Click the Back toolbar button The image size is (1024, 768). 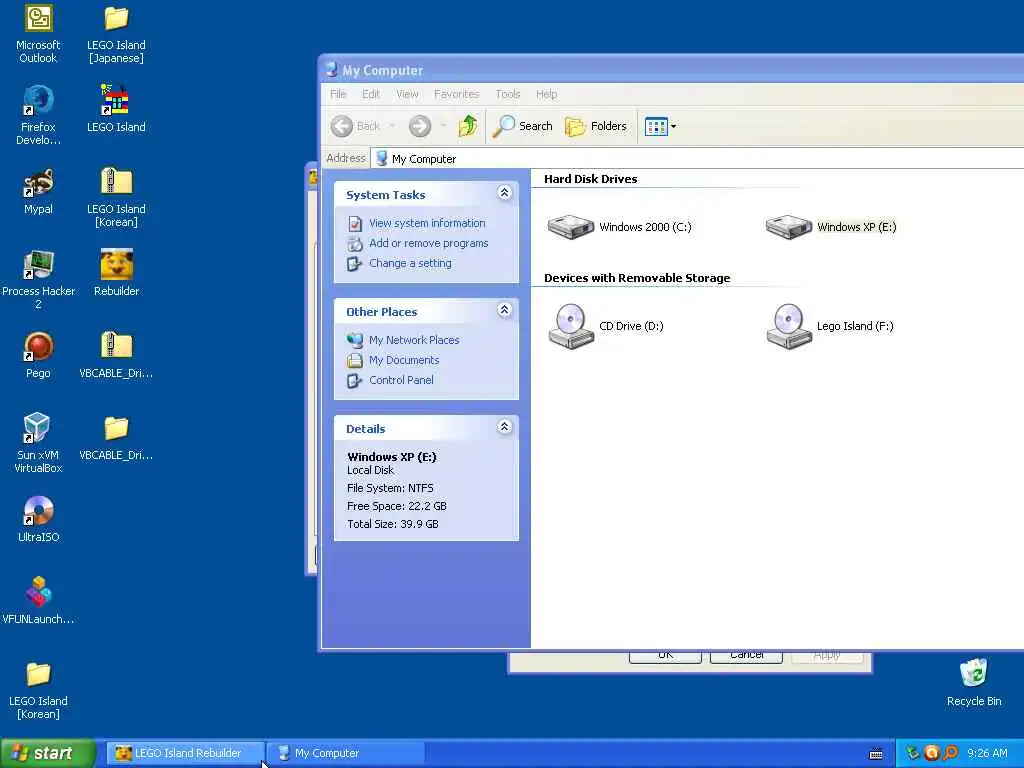click(355, 126)
